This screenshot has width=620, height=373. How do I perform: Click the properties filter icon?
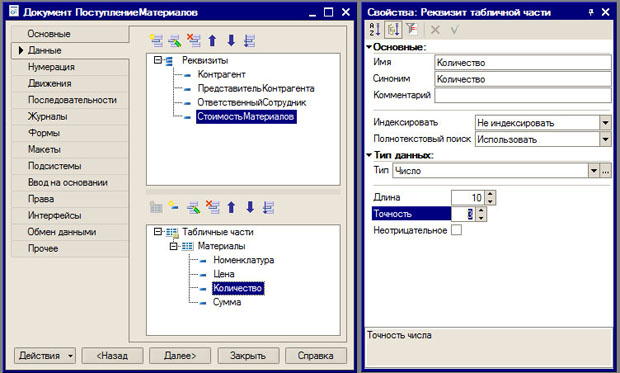point(412,30)
